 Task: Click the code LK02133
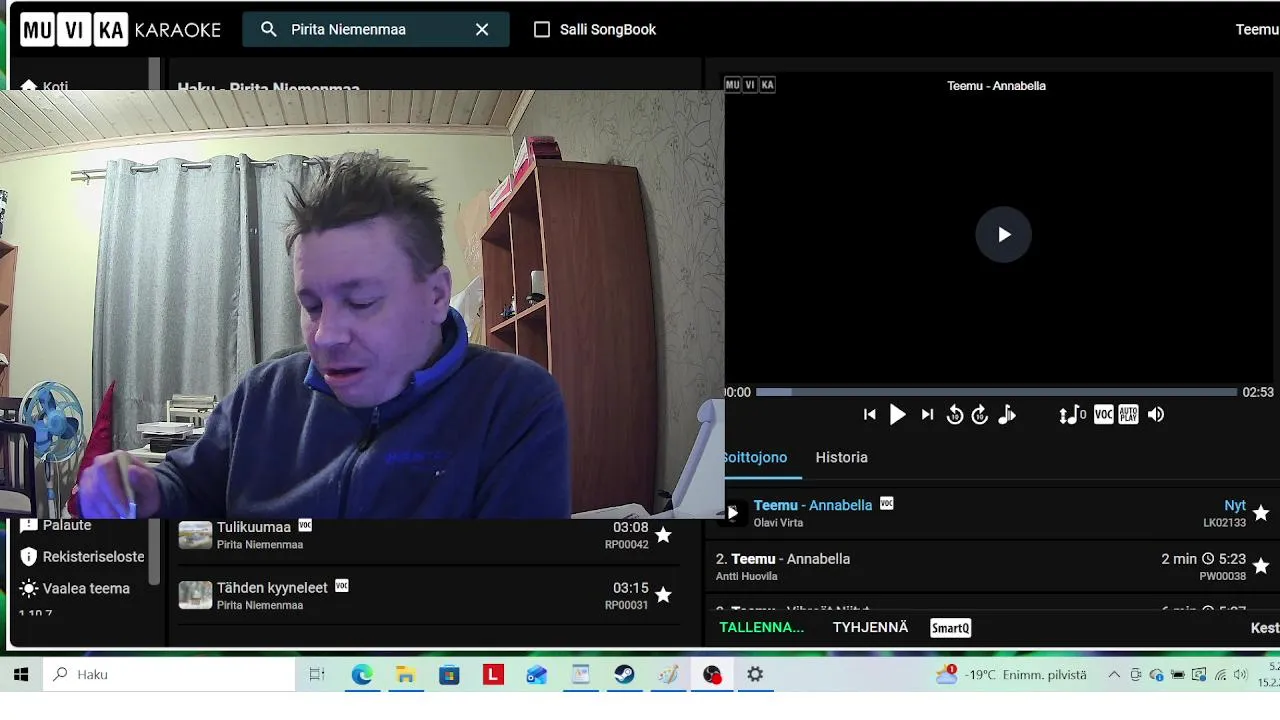coord(1224,523)
